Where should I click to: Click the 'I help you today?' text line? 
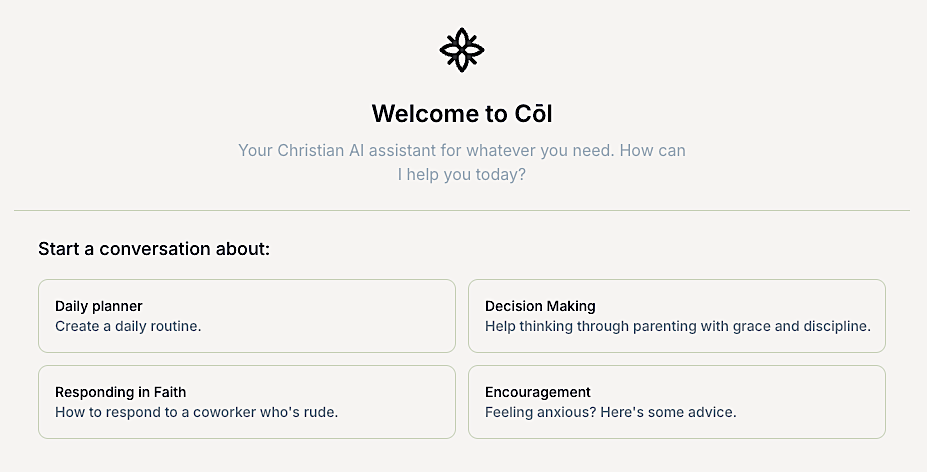point(462,174)
